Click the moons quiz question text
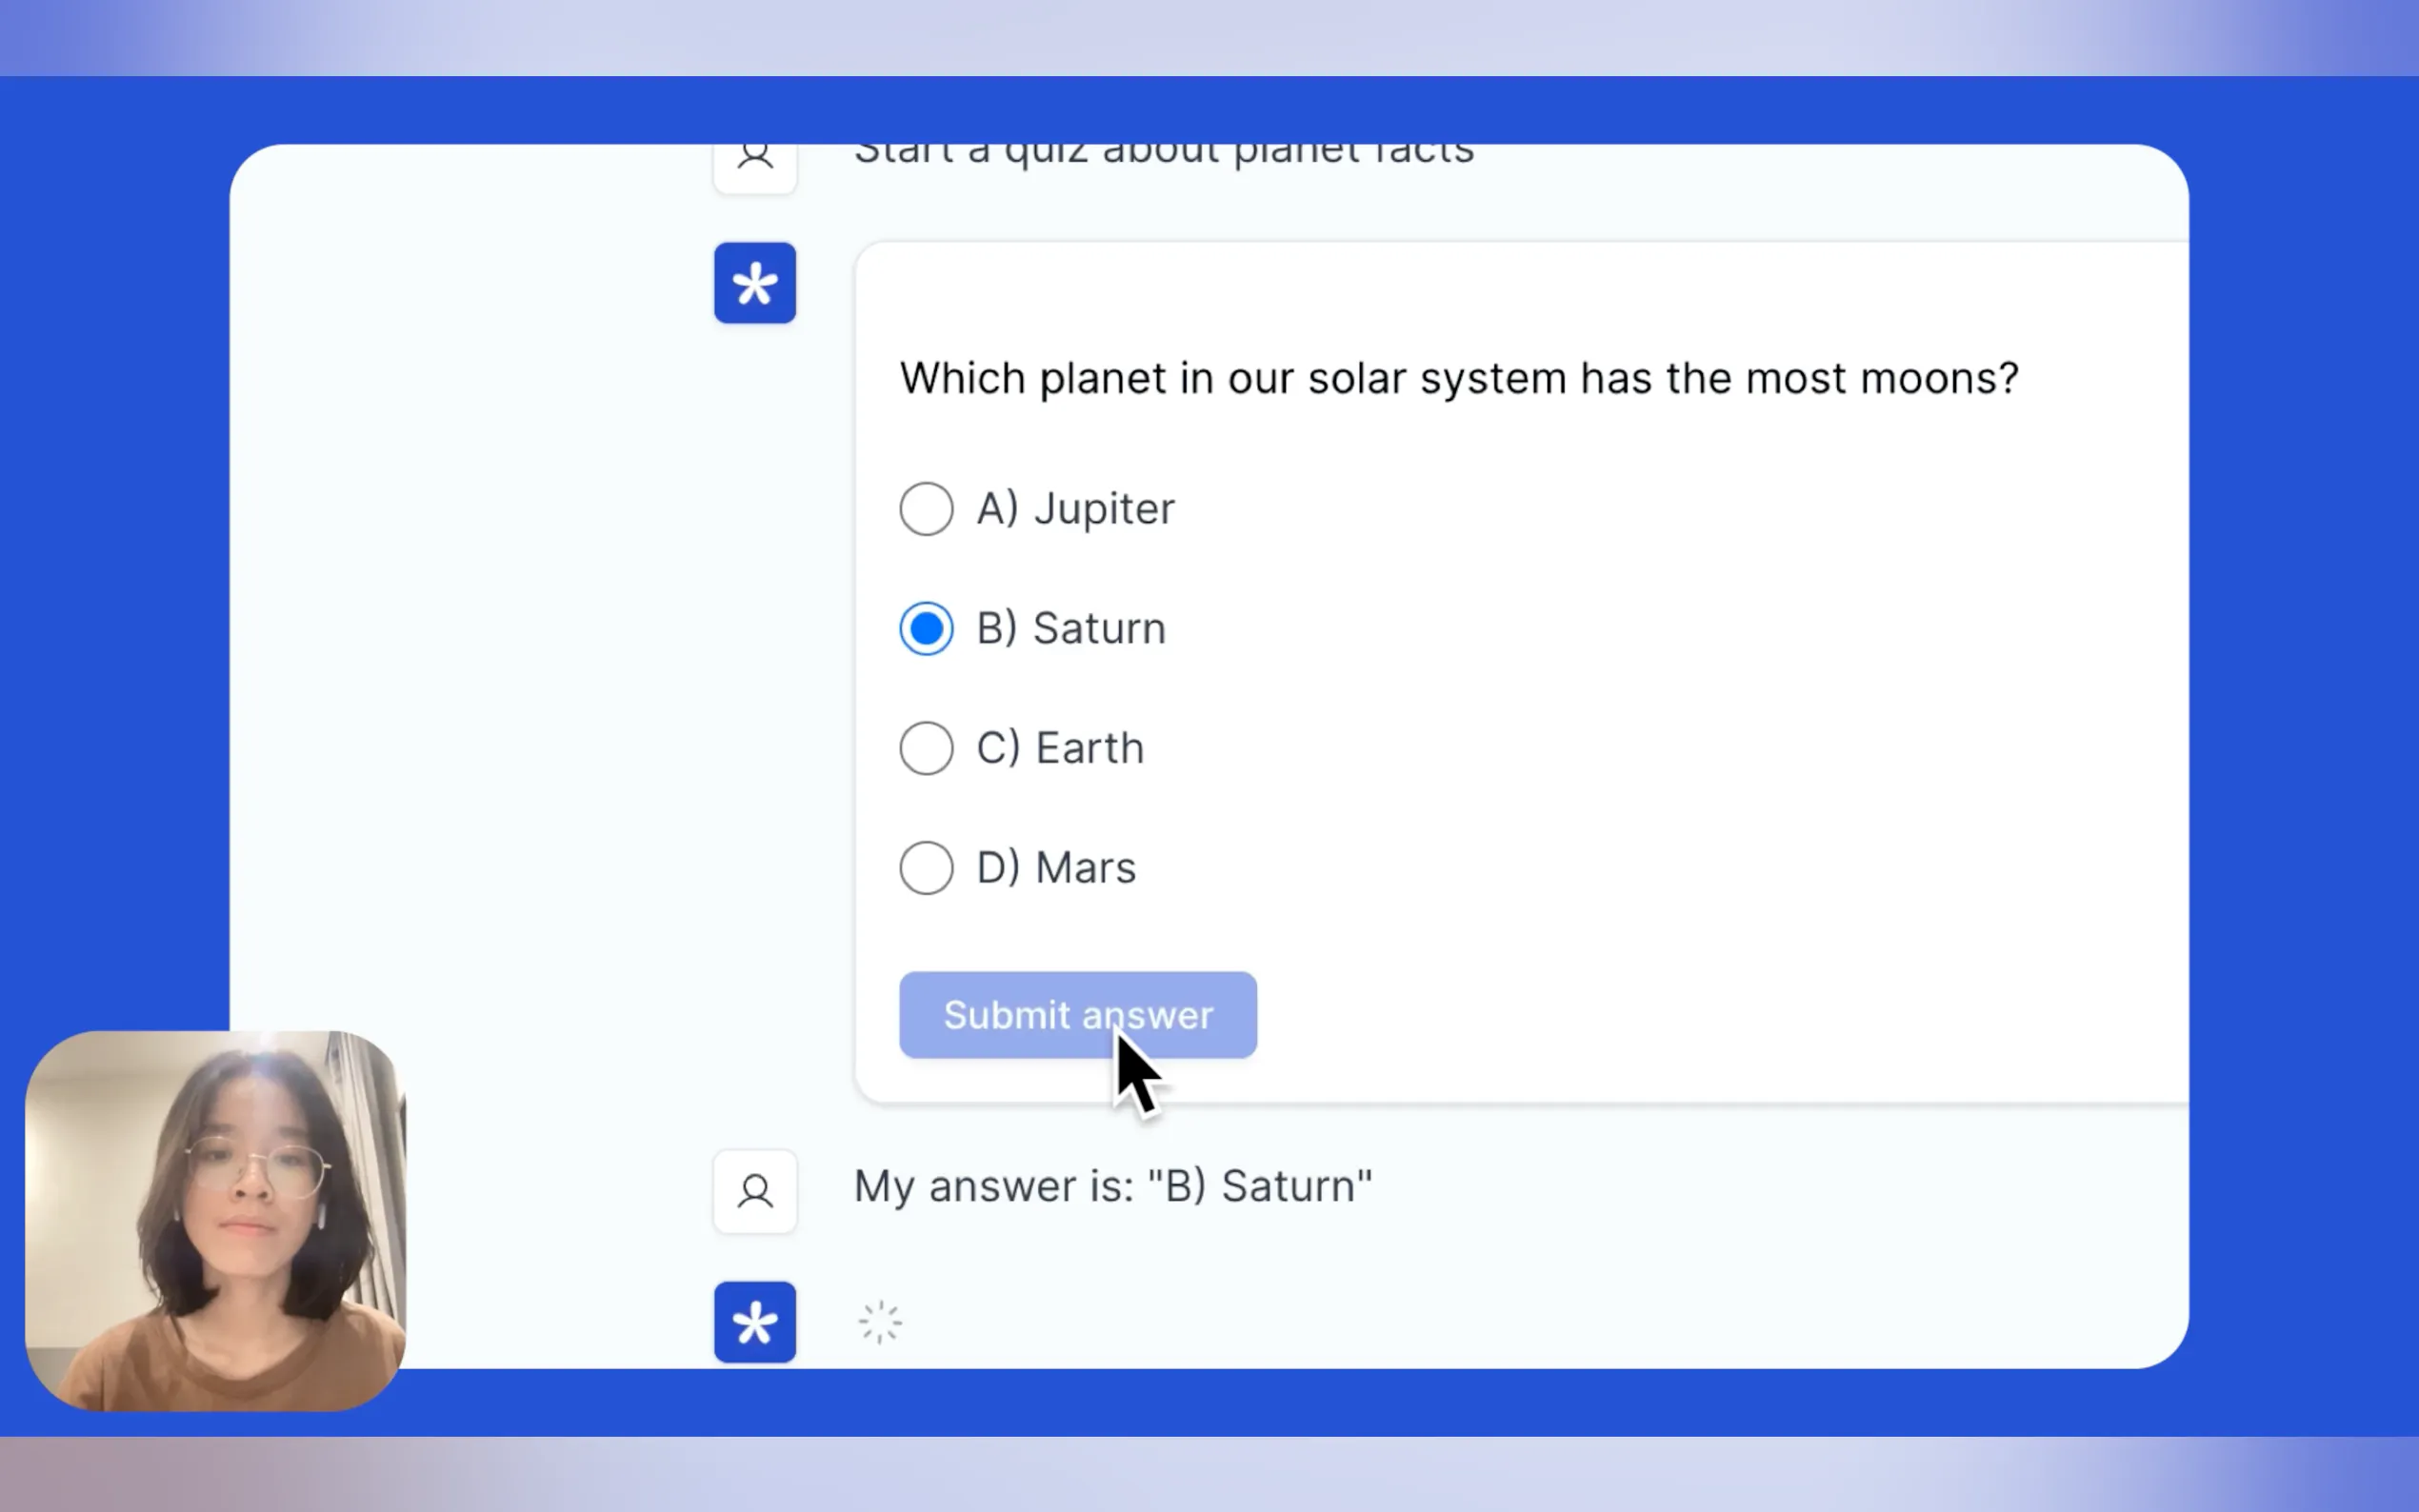Viewport: 2419px width, 1512px height. click(x=1459, y=379)
